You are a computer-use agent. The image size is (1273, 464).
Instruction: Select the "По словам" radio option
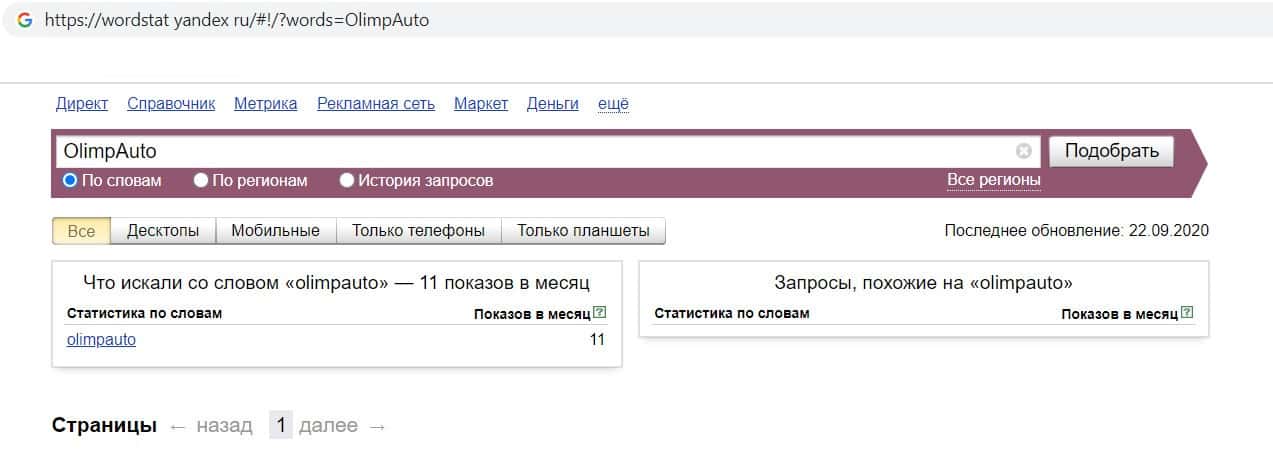(x=70, y=181)
